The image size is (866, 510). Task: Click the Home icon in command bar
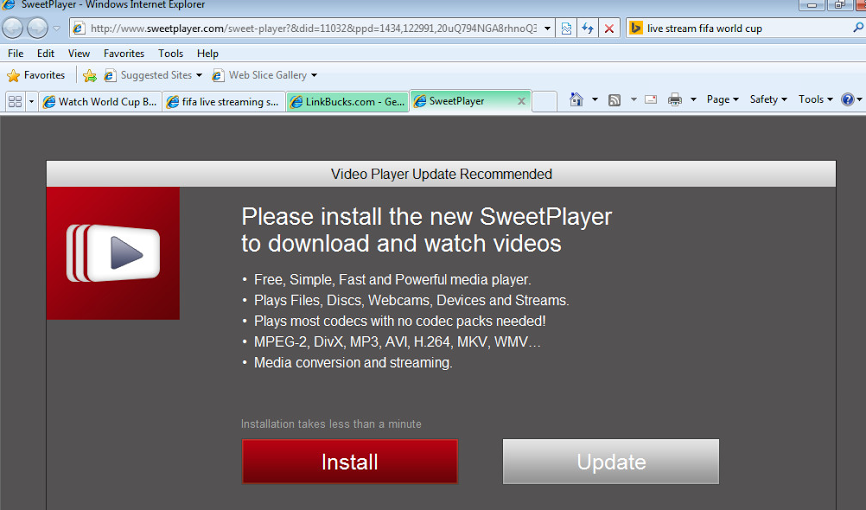point(576,100)
